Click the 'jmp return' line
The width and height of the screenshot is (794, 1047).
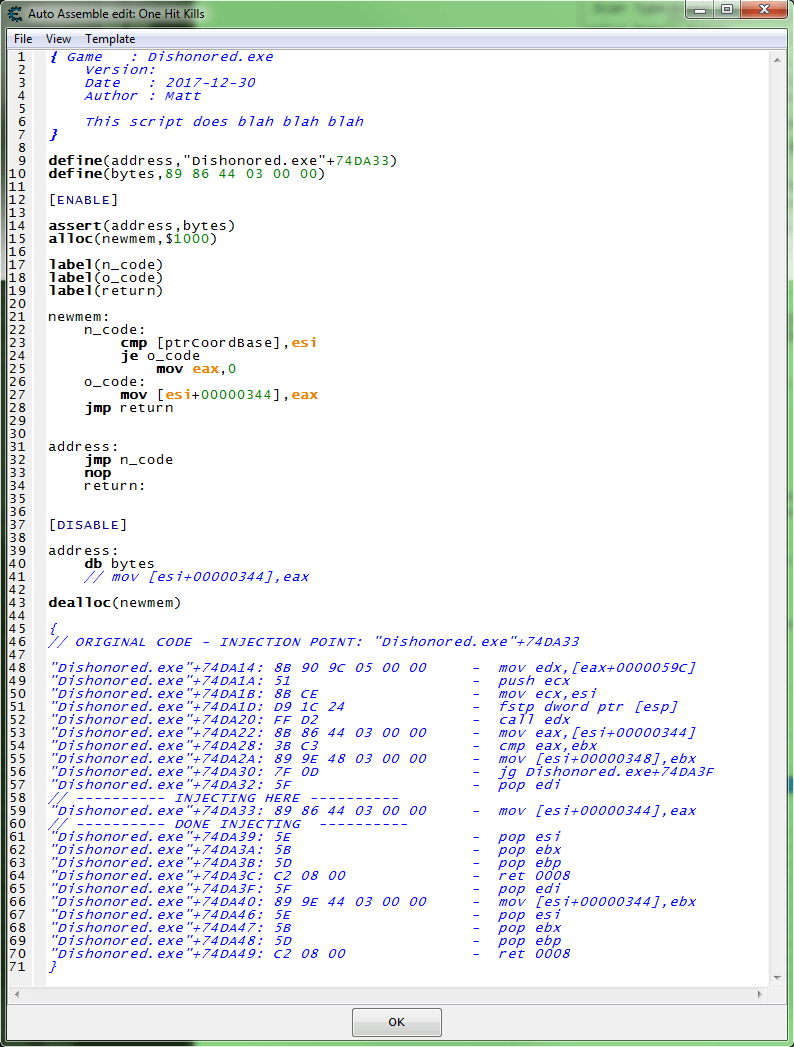[128, 408]
